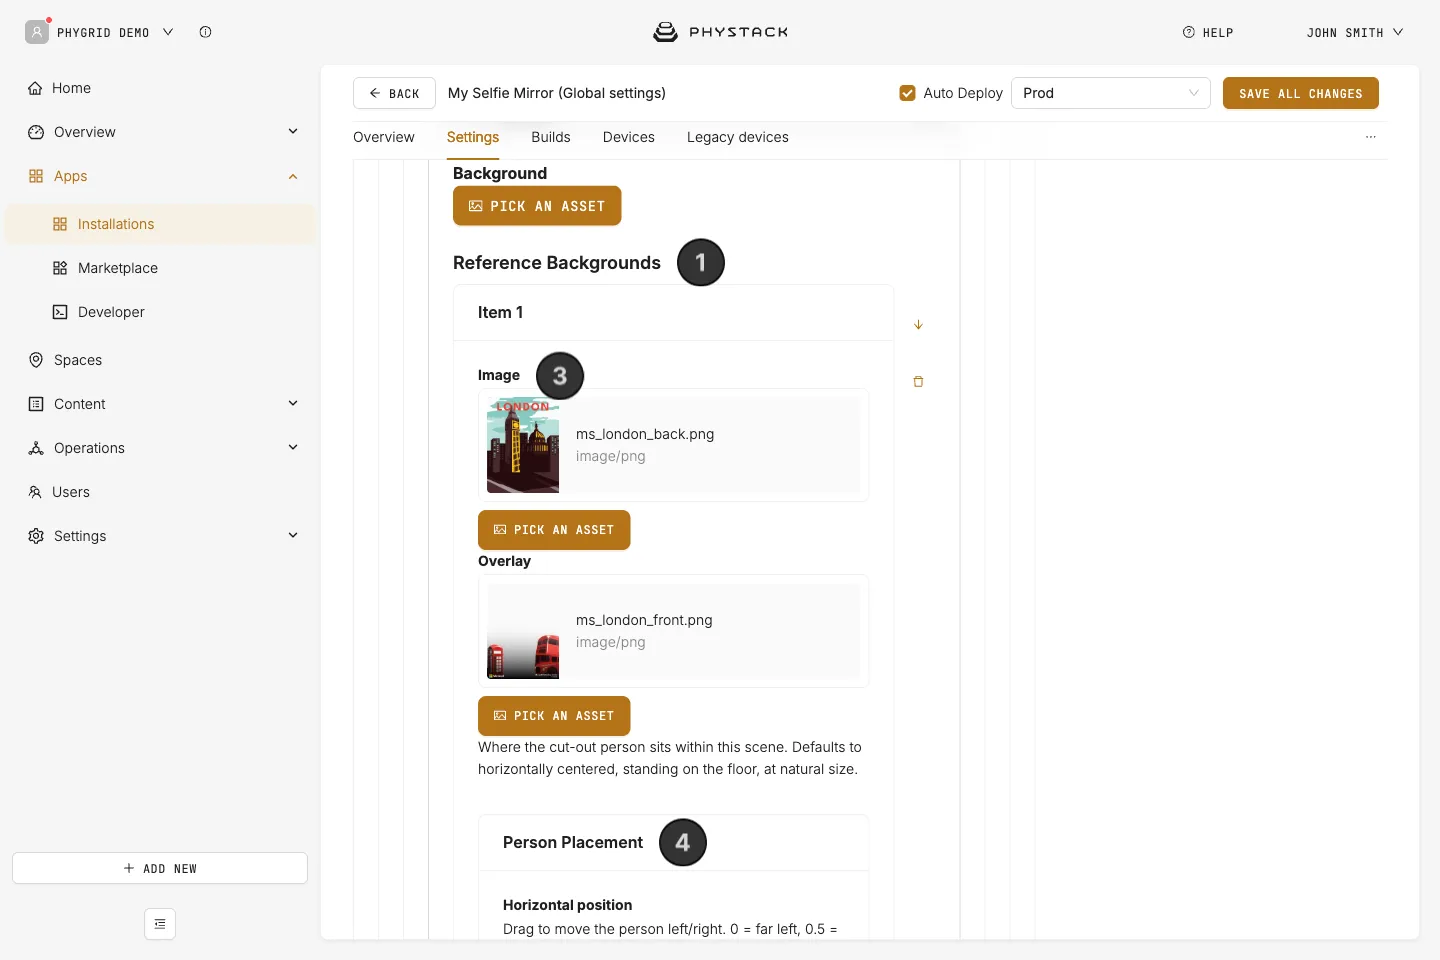Click the Home icon in sidebar
This screenshot has width=1440, height=960.
click(x=35, y=88)
